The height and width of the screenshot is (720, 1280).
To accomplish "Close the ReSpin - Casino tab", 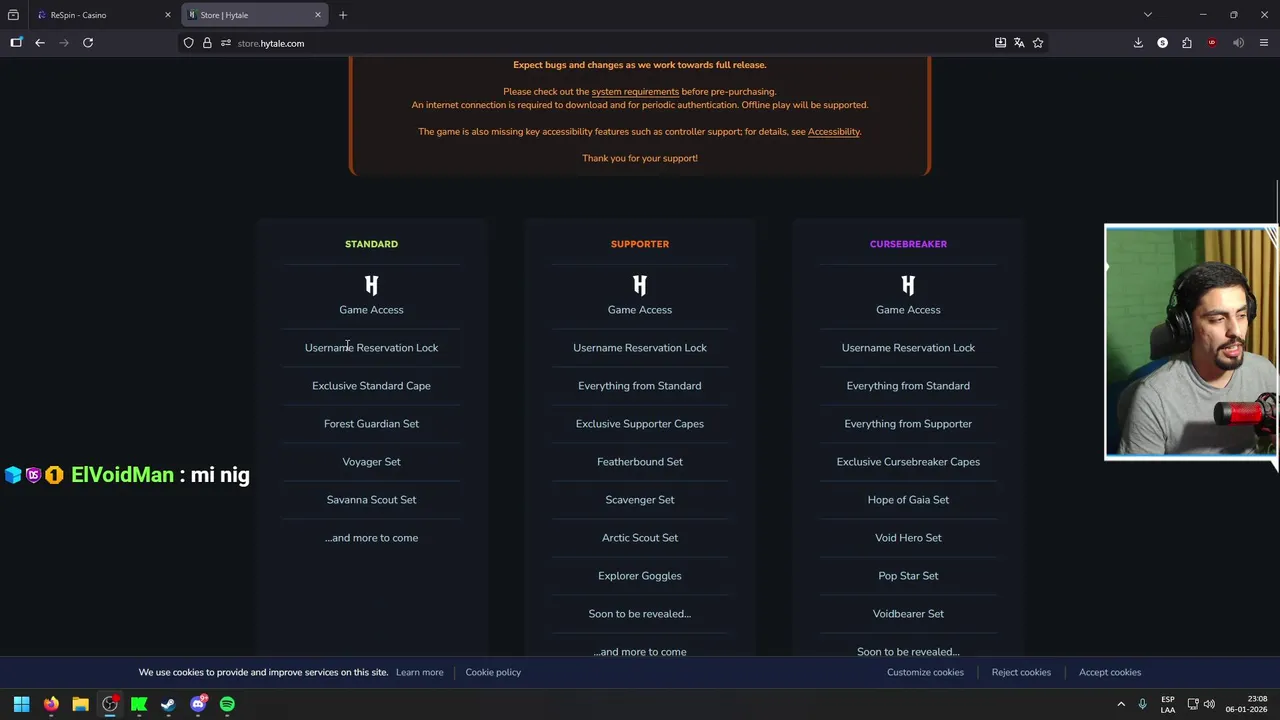I will (168, 15).
